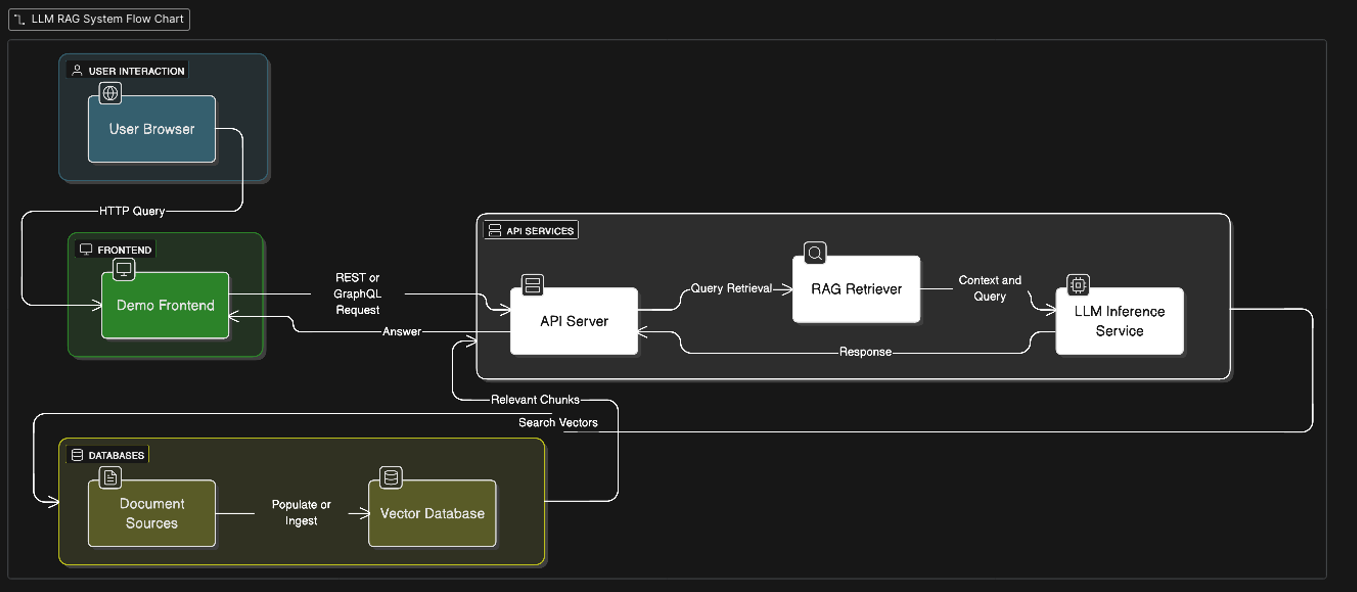Click the person icon in the USER INTERACTION header
Screen dimensions: 1357x592
click(x=75, y=69)
